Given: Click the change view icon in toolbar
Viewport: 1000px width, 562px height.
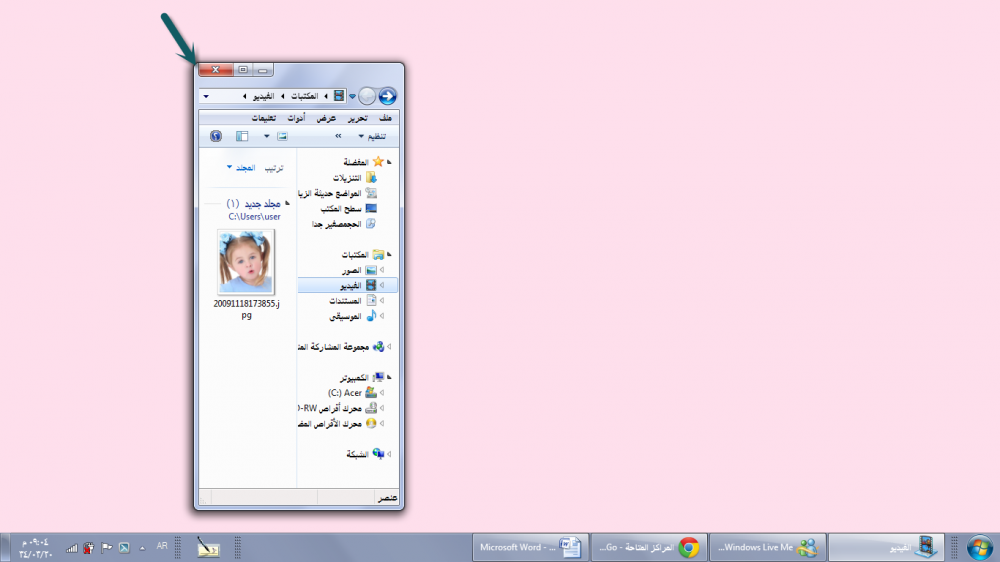Looking at the screenshot, I should 282,136.
